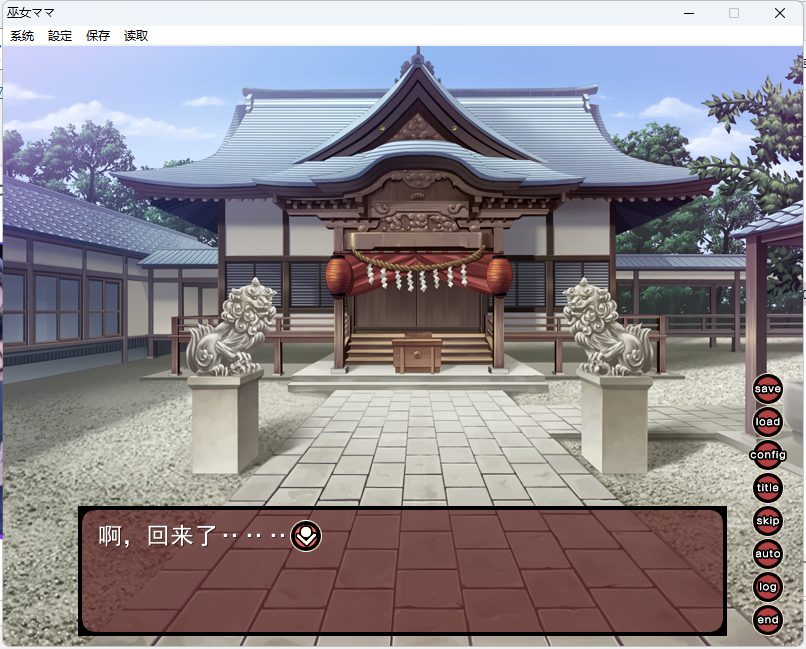
Task: Open the load game screen
Action: [767, 422]
